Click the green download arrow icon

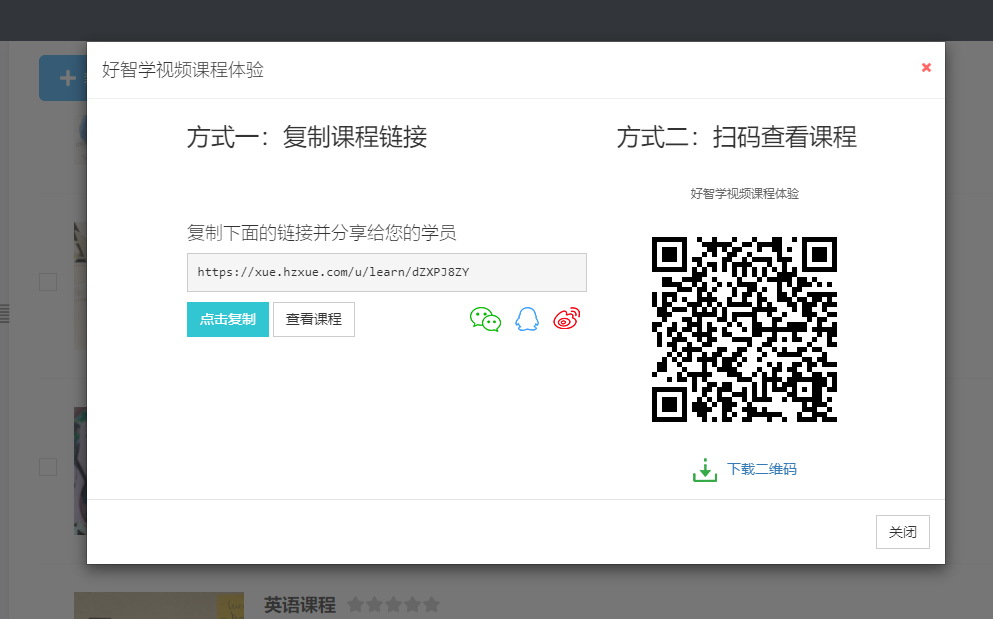click(x=705, y=470)
